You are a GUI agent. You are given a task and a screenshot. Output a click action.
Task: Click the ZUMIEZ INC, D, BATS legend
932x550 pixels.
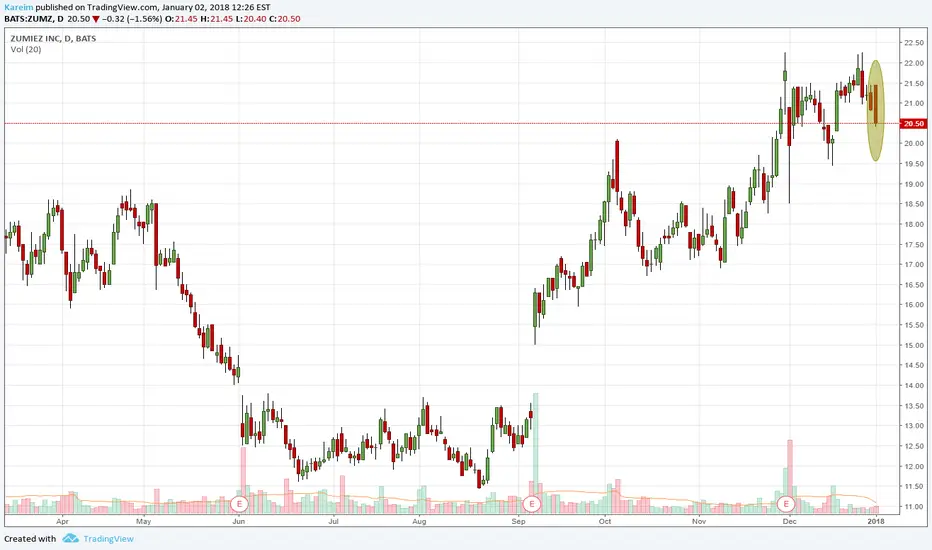(53, 38)
